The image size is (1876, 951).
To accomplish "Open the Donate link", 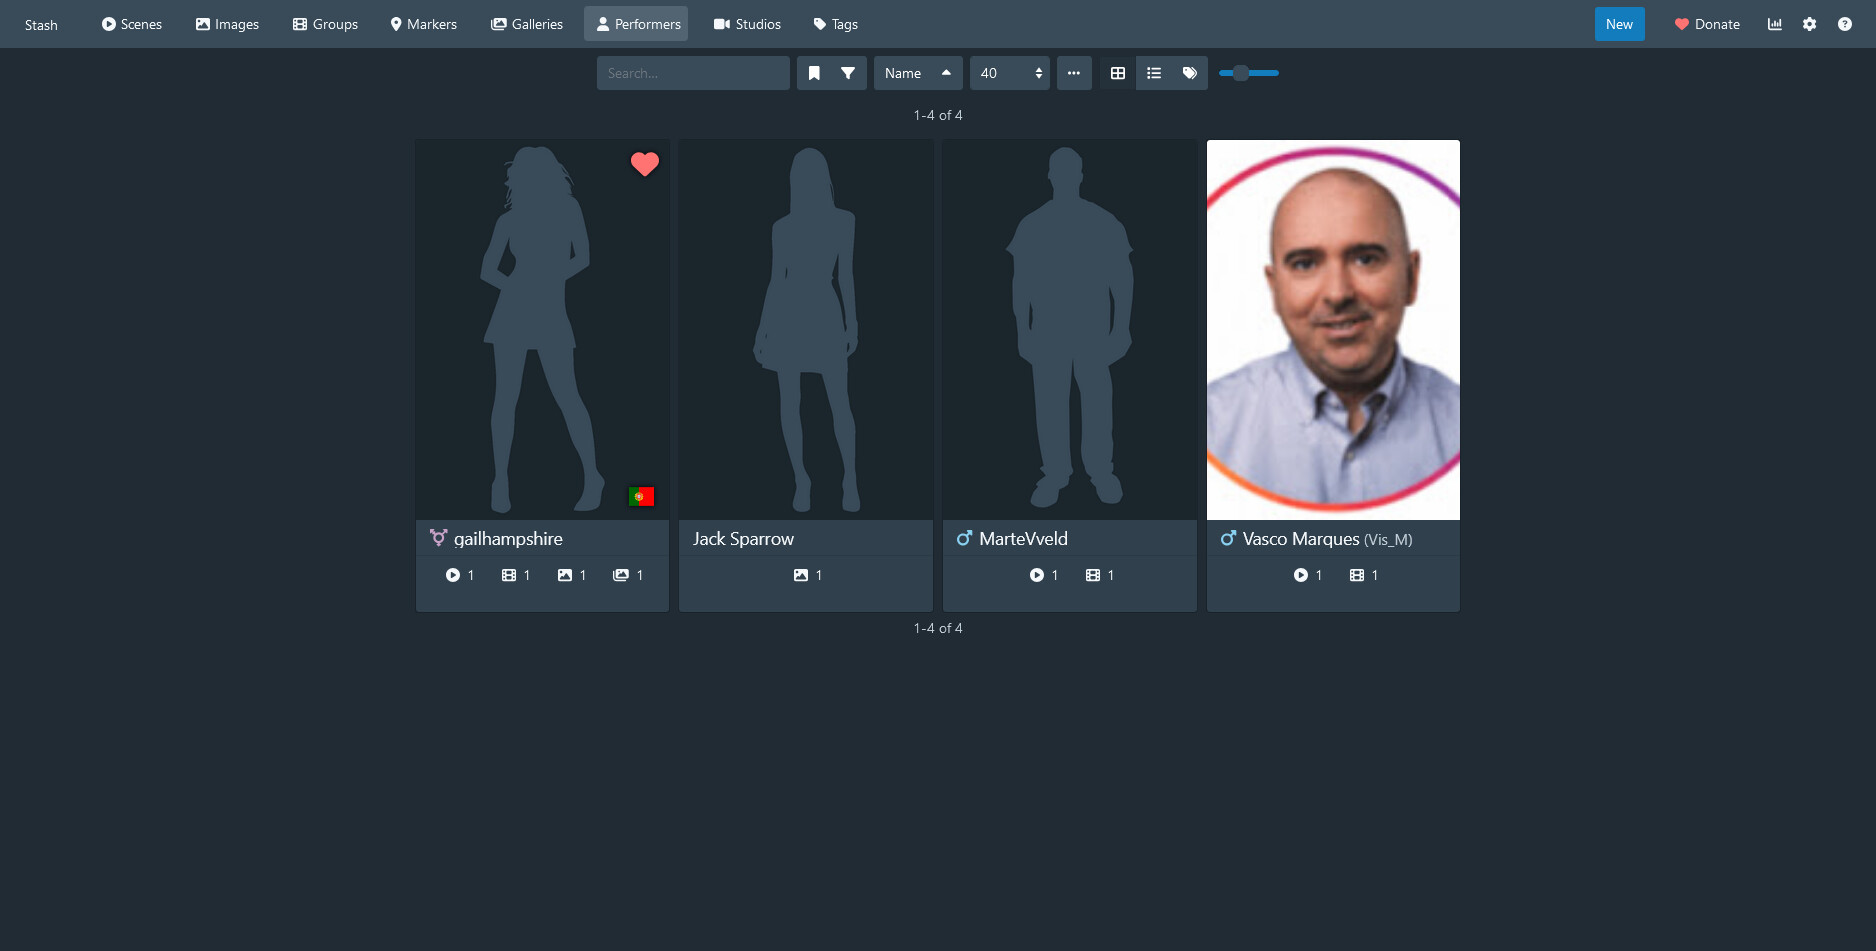I will [1707, 24].
